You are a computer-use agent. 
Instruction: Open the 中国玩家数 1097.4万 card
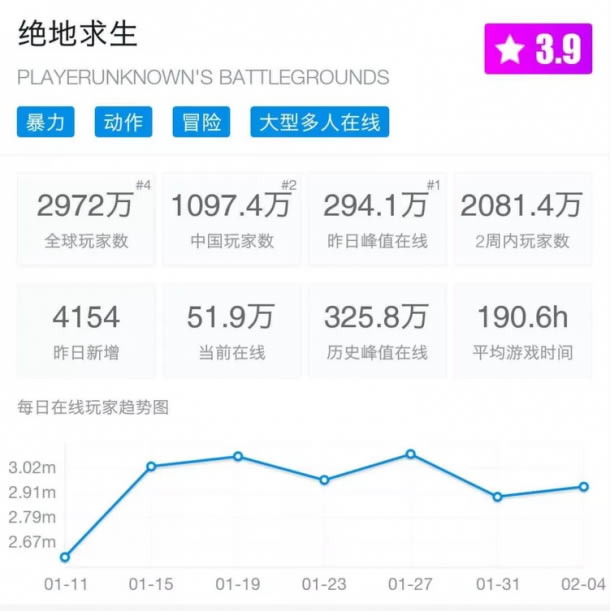click(x=232, y=219)
